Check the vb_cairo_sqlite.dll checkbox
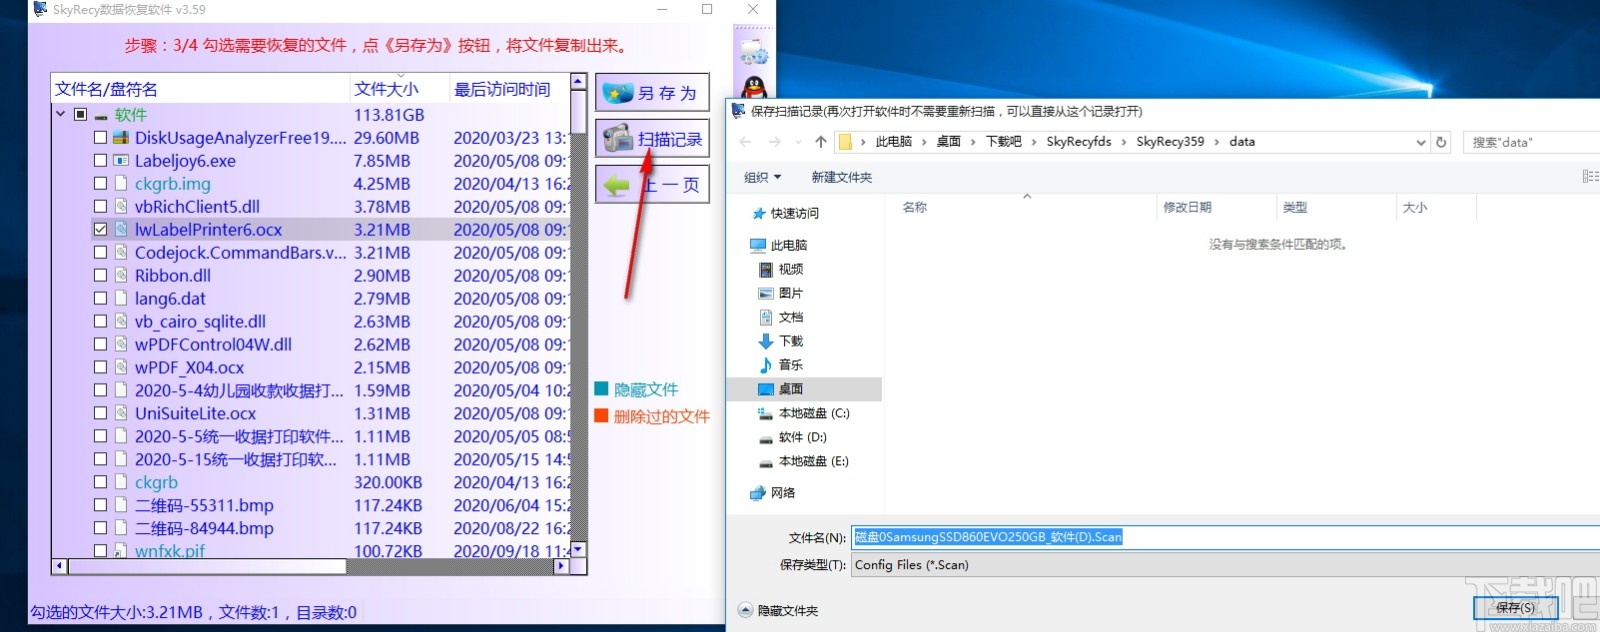Image resolution: width=1600 pixels, height=632 pixels. pos(100,322)
